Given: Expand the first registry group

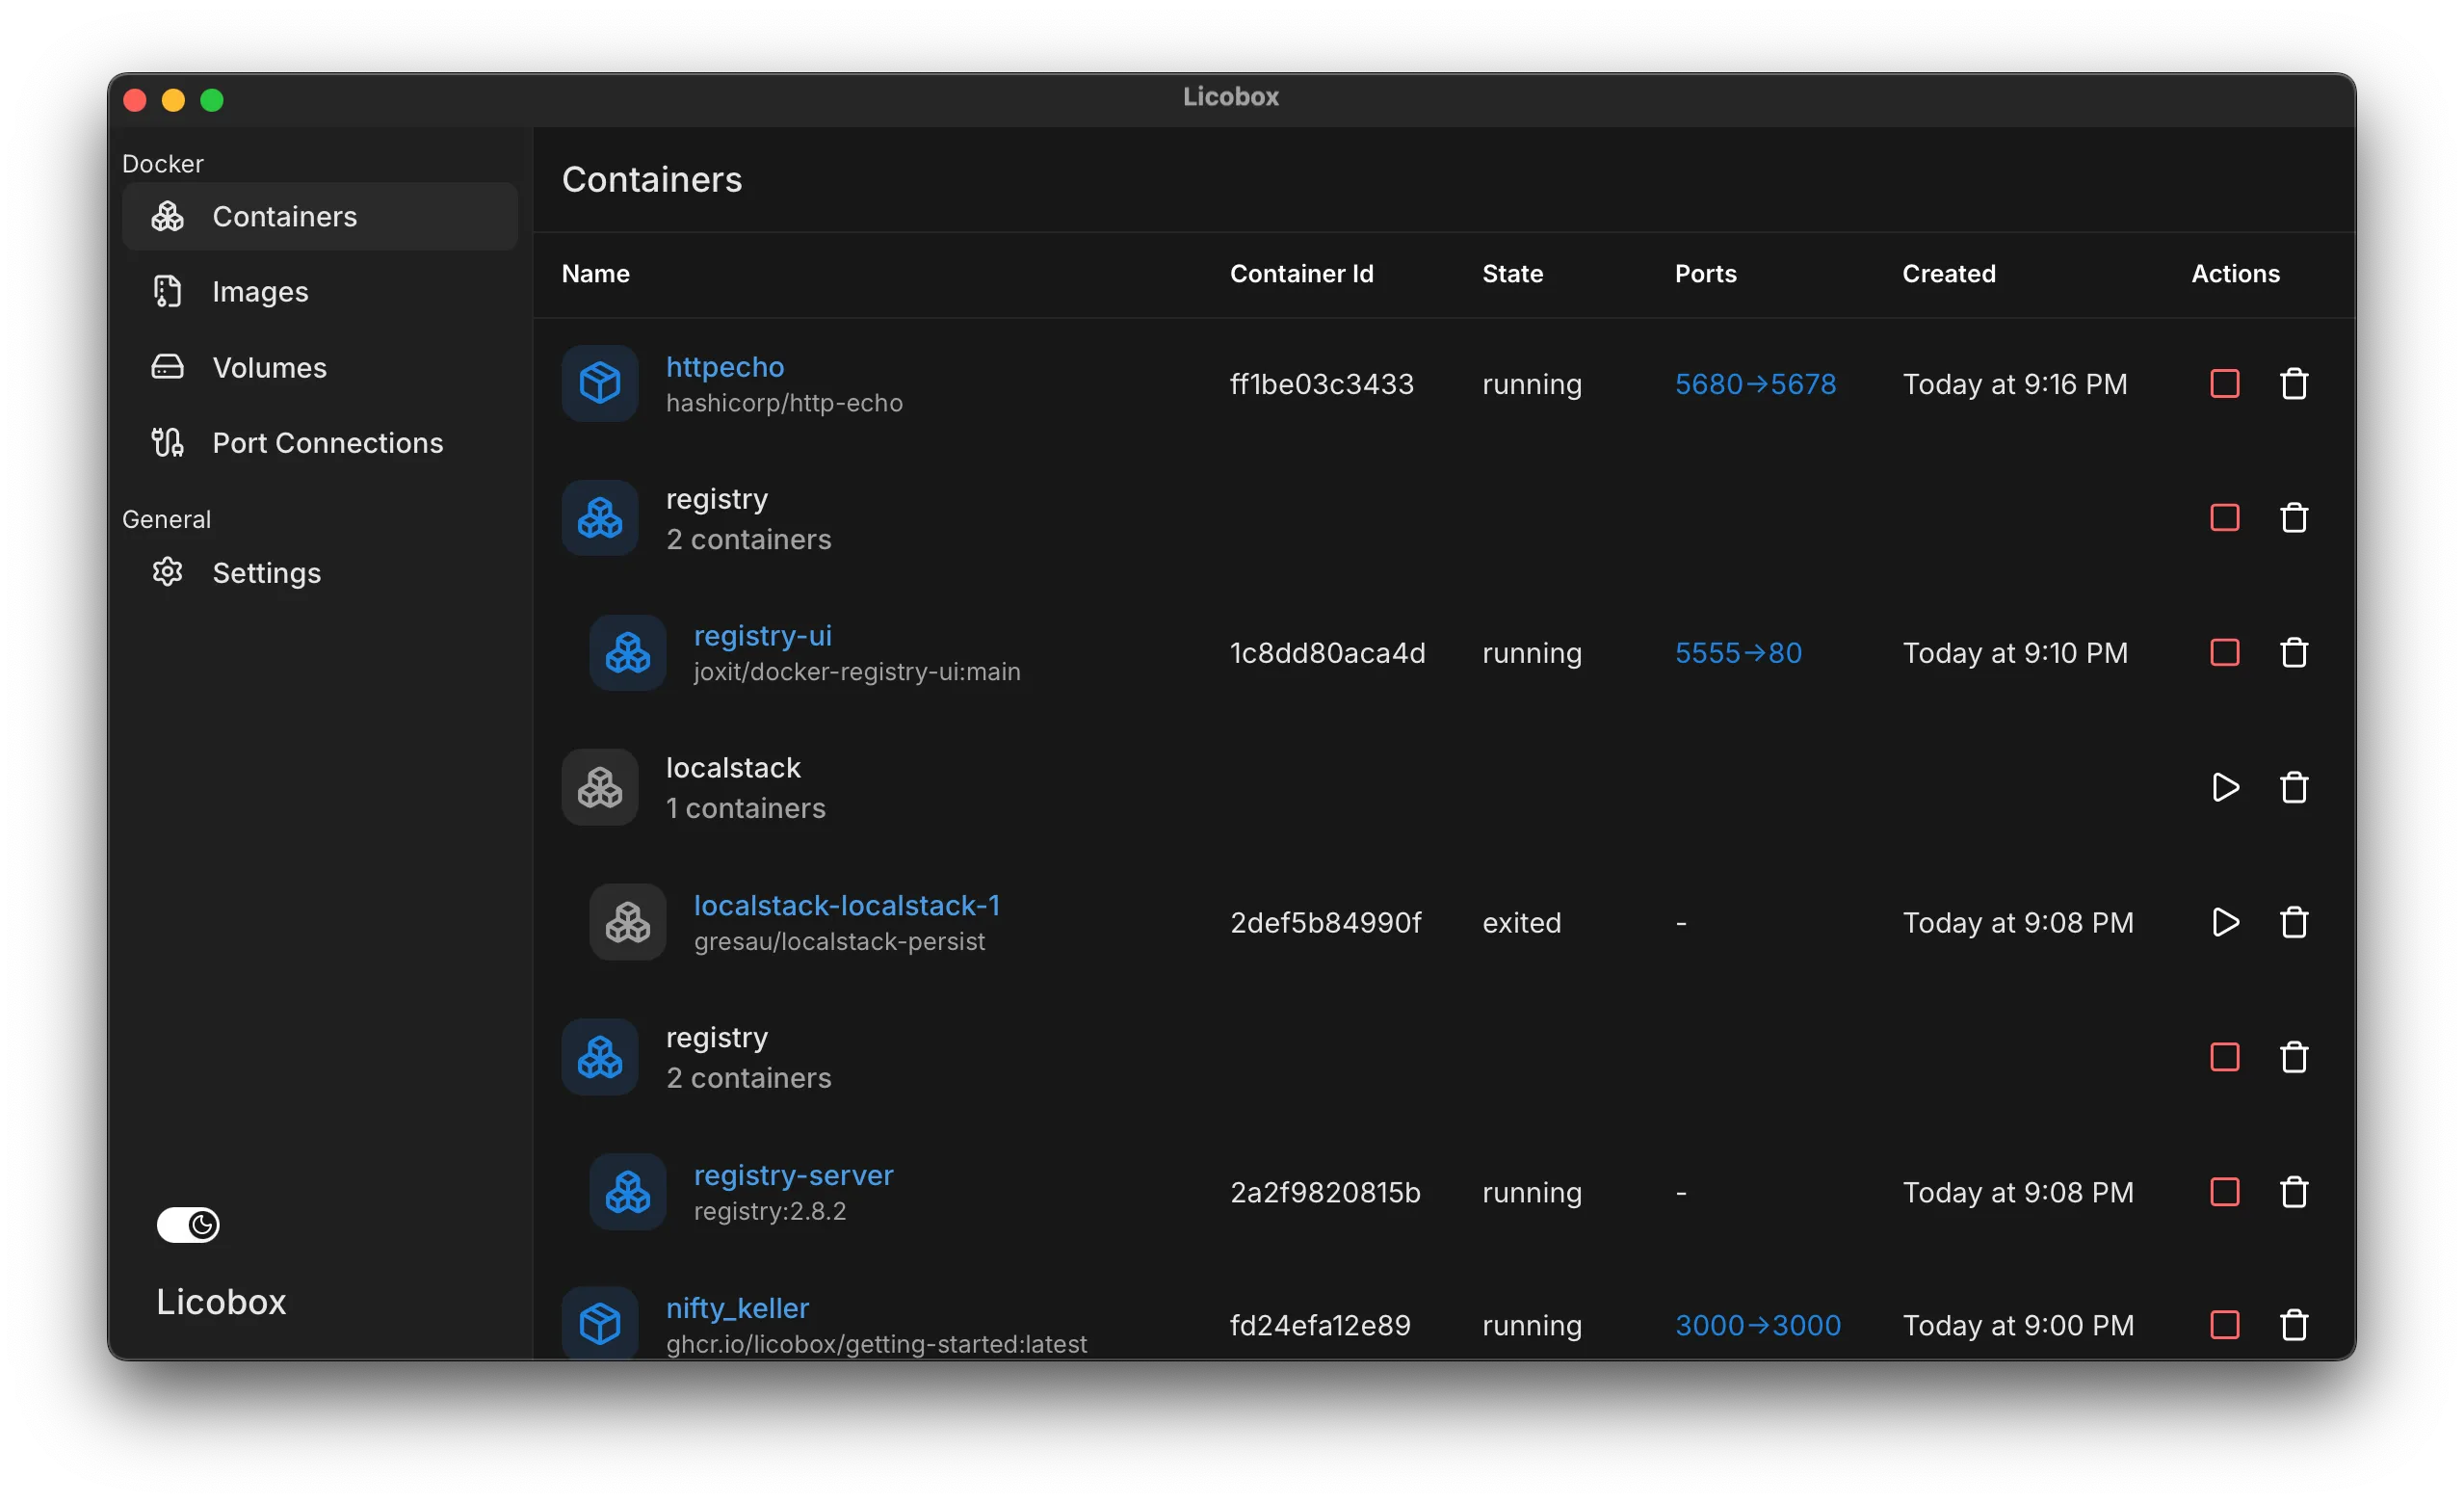Looking at the screenshot, I should pos(716,518).
